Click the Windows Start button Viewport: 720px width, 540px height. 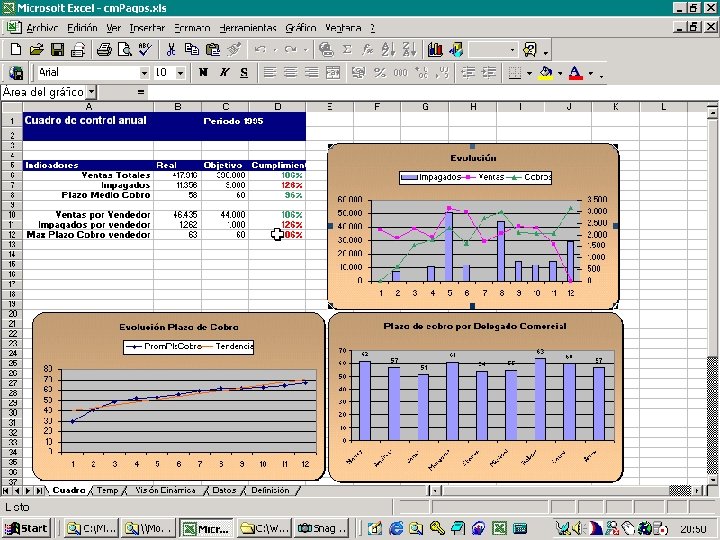26,528
